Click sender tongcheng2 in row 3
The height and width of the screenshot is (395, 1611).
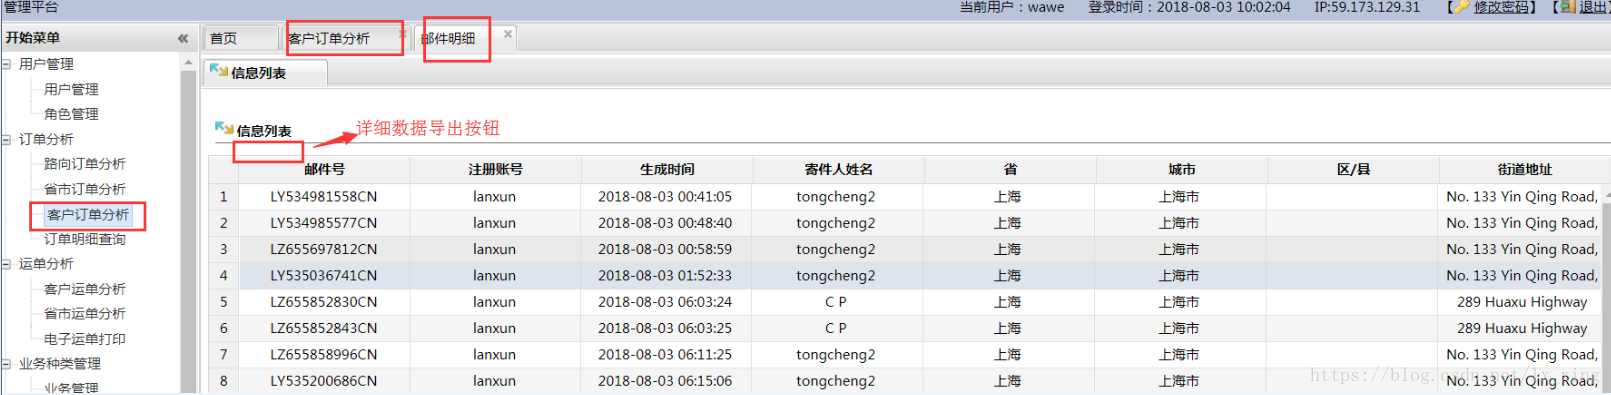(836, 249)
